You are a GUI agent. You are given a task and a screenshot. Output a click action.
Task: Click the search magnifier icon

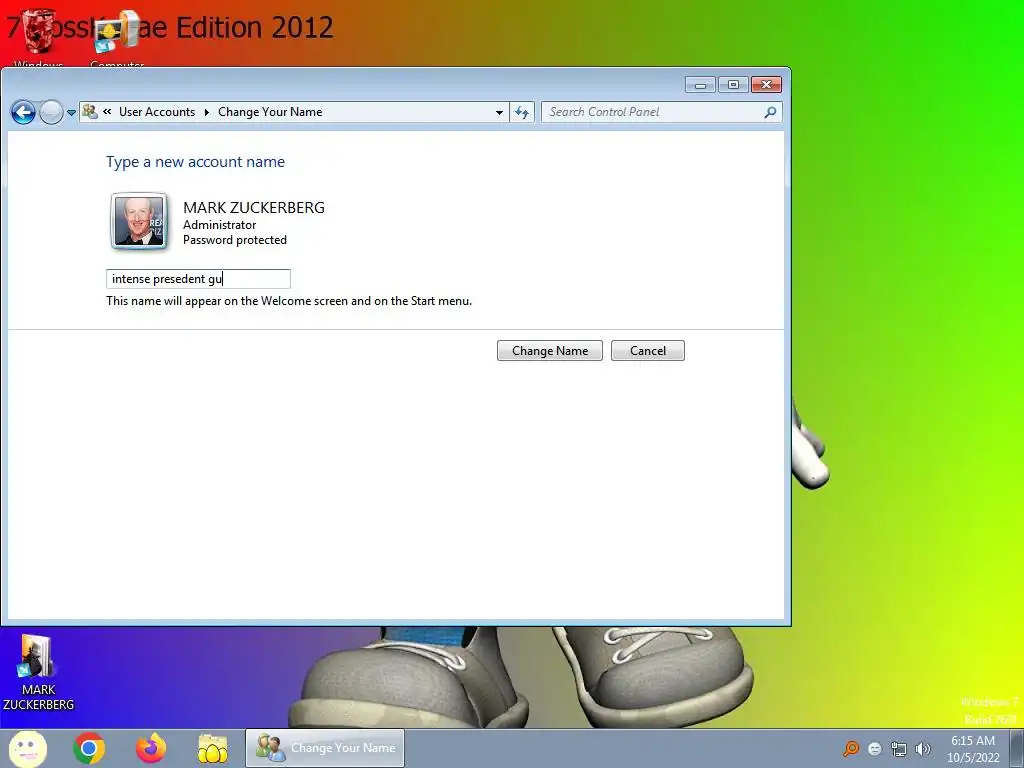(770, 112)
